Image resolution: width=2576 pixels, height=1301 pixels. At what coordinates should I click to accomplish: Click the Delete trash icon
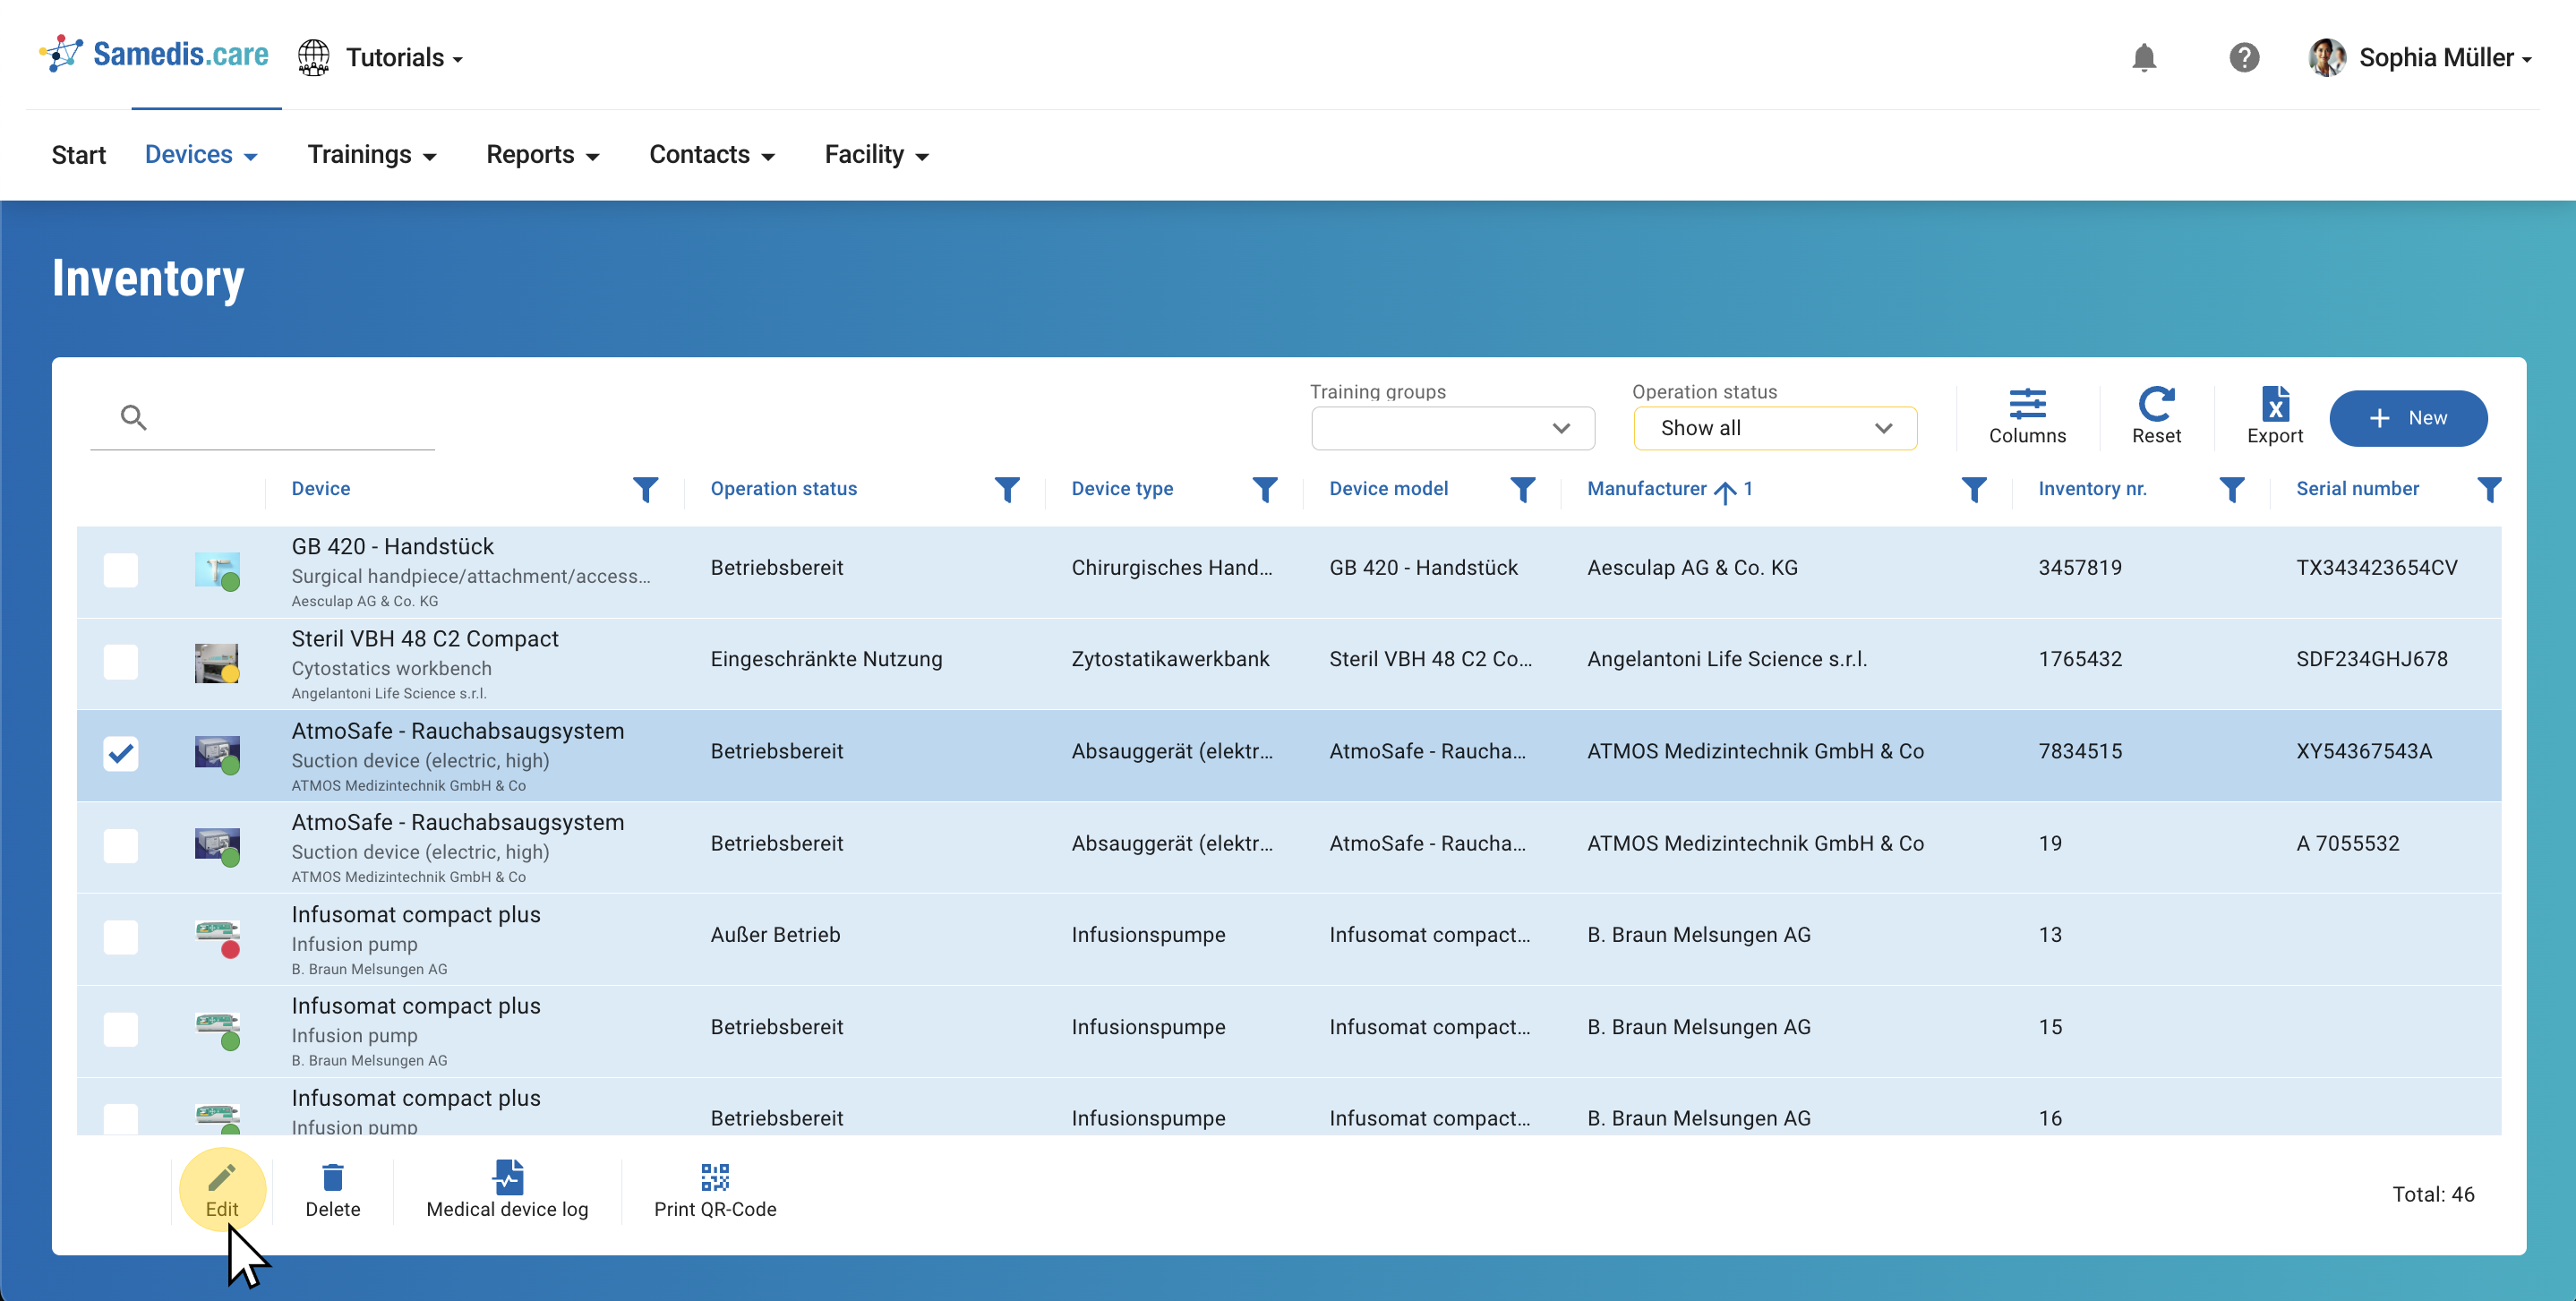click(x=332, y=1190)
